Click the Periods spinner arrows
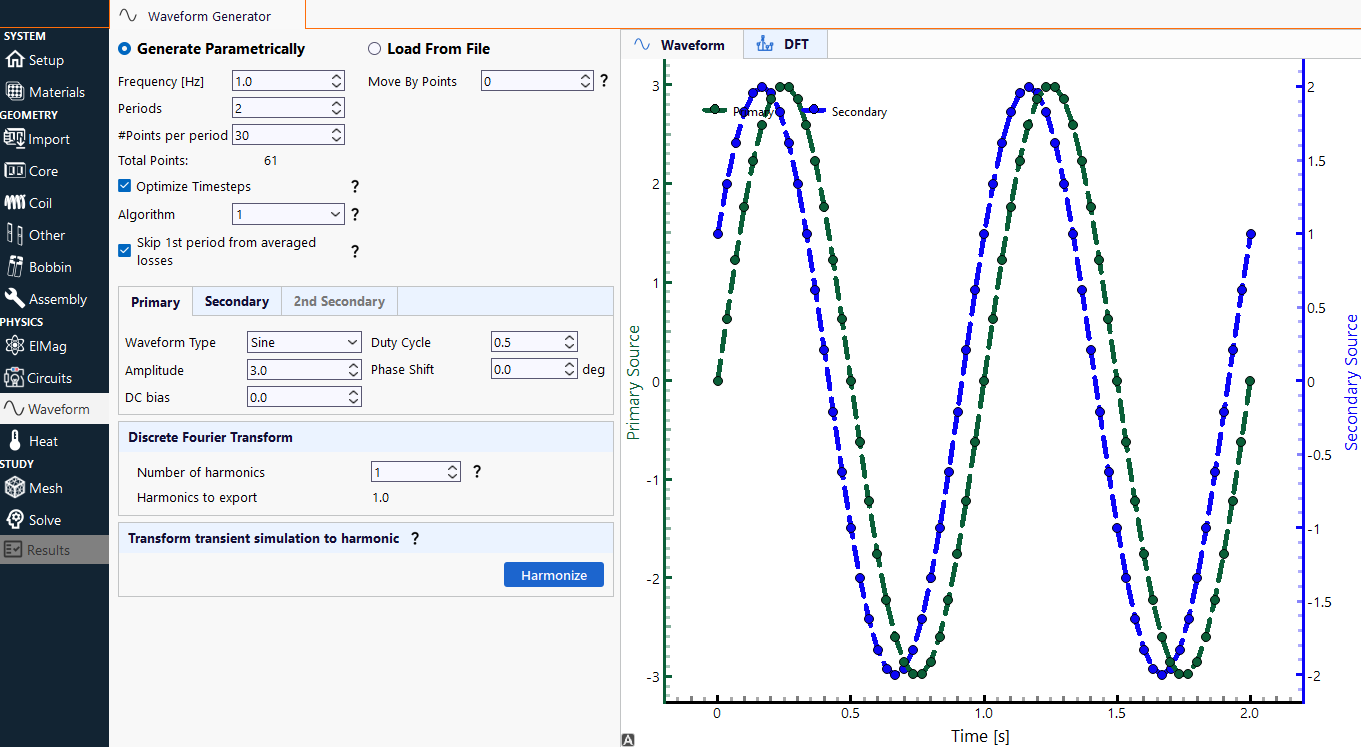 (337, 108)
